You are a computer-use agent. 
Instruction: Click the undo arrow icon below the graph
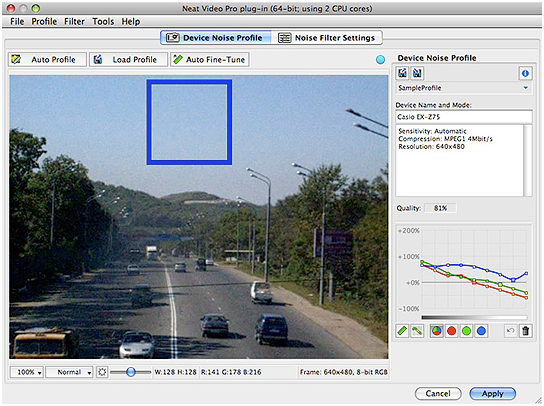(510, 331)
